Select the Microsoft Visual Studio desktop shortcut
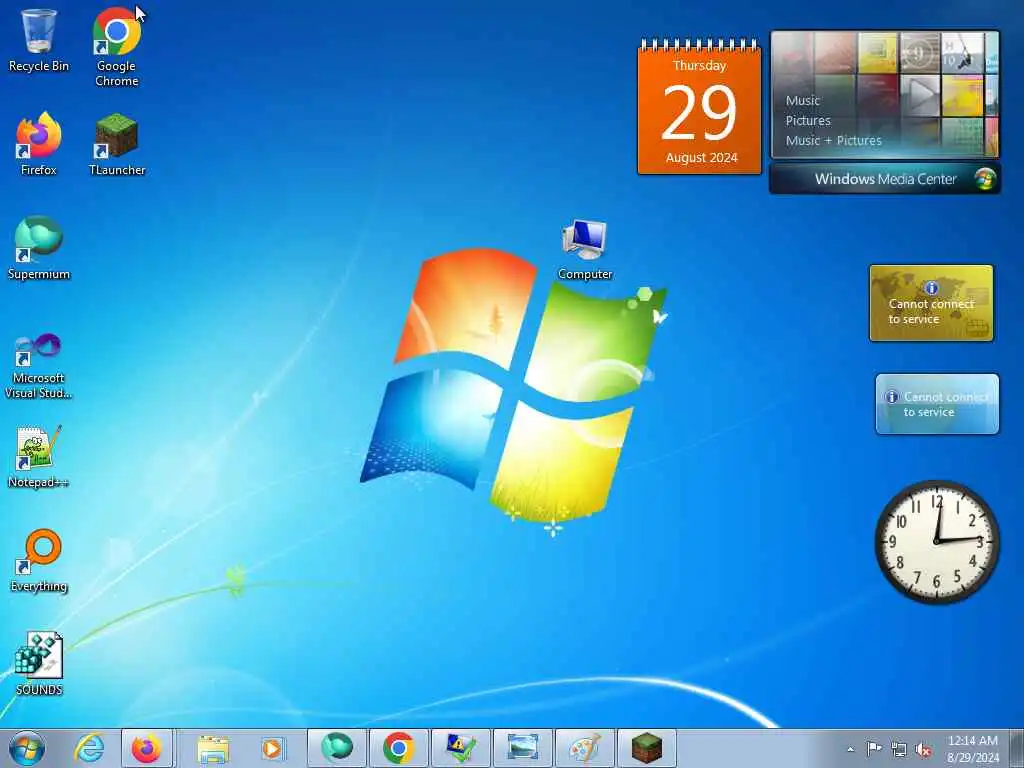 pos(39,366)
